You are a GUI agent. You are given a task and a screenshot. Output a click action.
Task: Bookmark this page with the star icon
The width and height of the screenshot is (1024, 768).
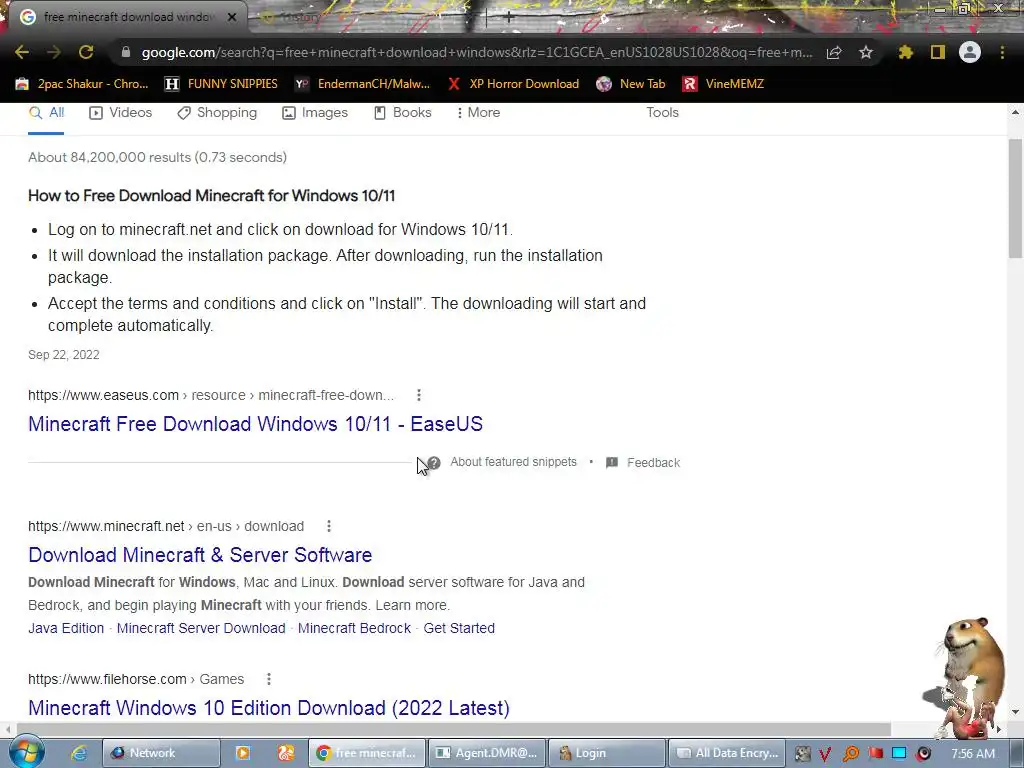pos(866,52)
